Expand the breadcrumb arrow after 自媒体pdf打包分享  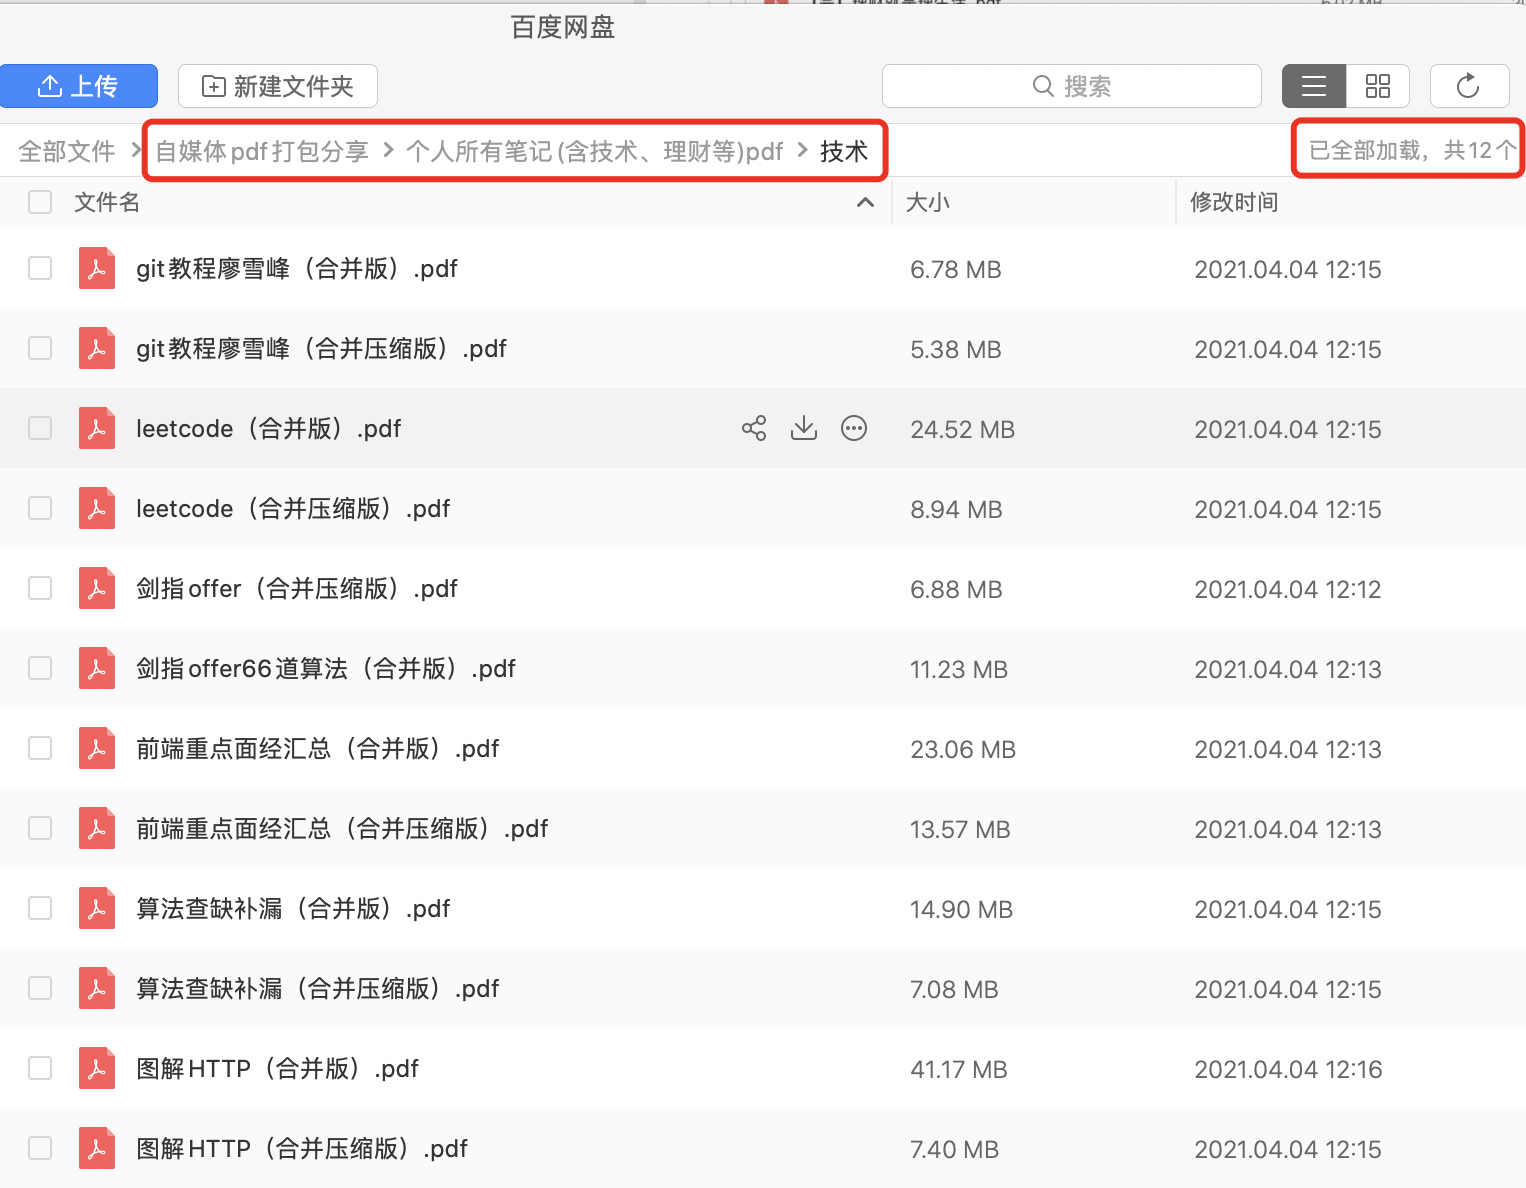point(387,151)
